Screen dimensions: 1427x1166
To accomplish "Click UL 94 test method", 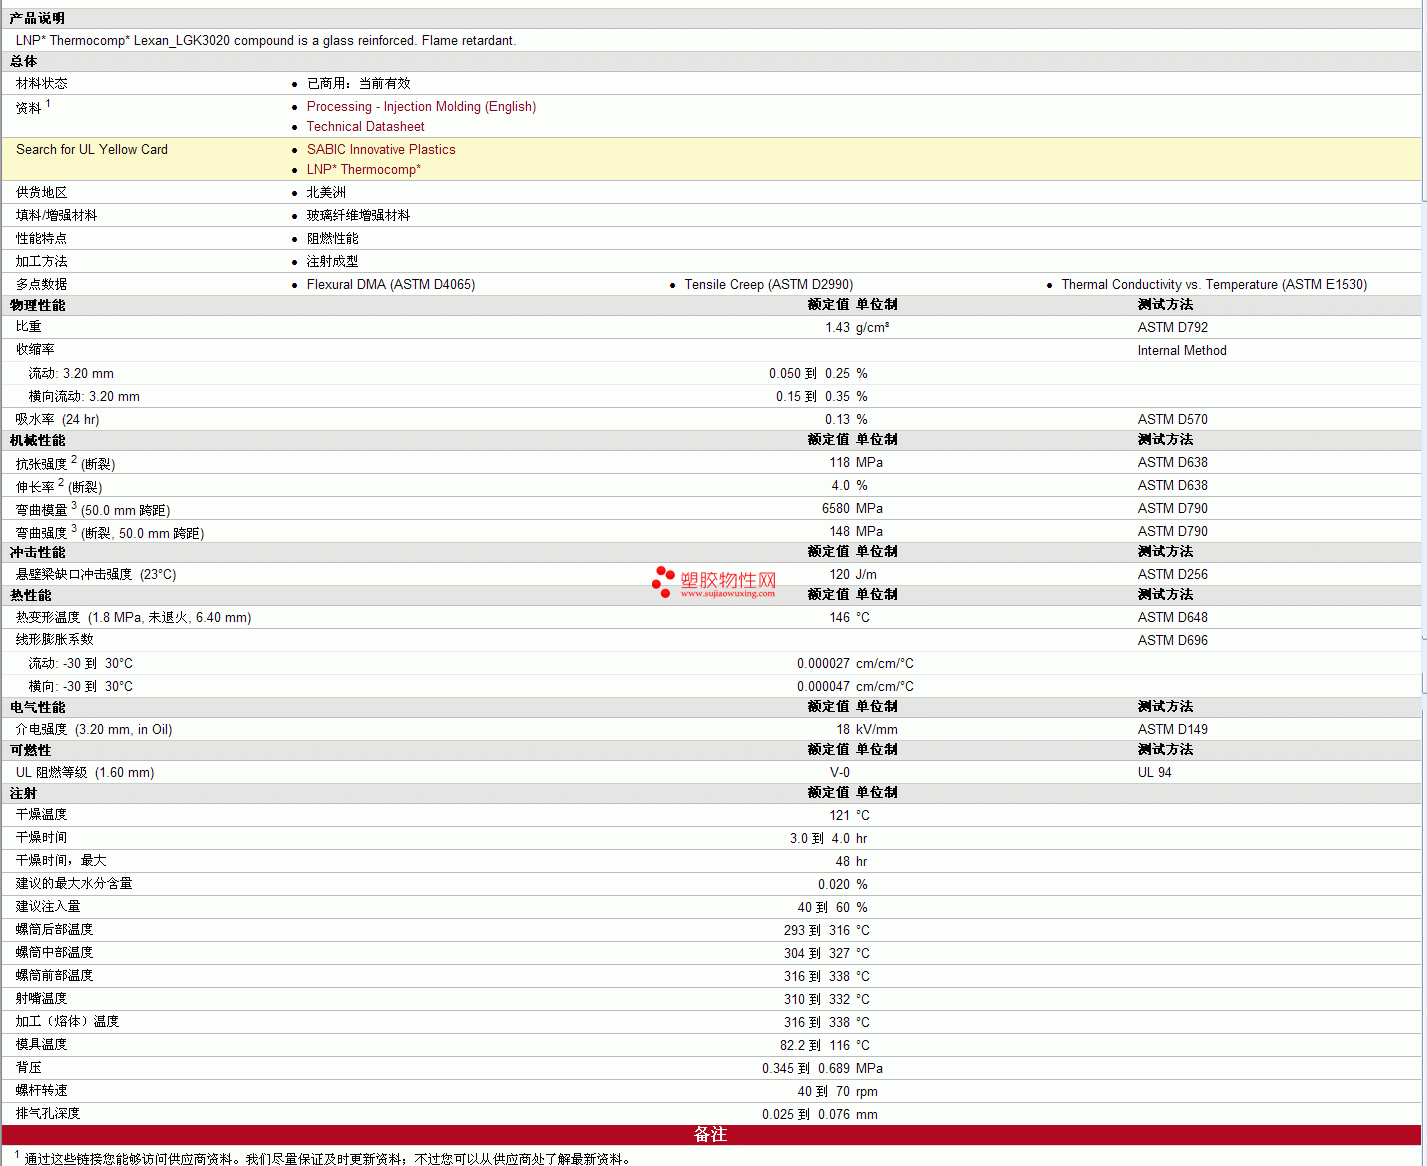I will pos(1155,773).
